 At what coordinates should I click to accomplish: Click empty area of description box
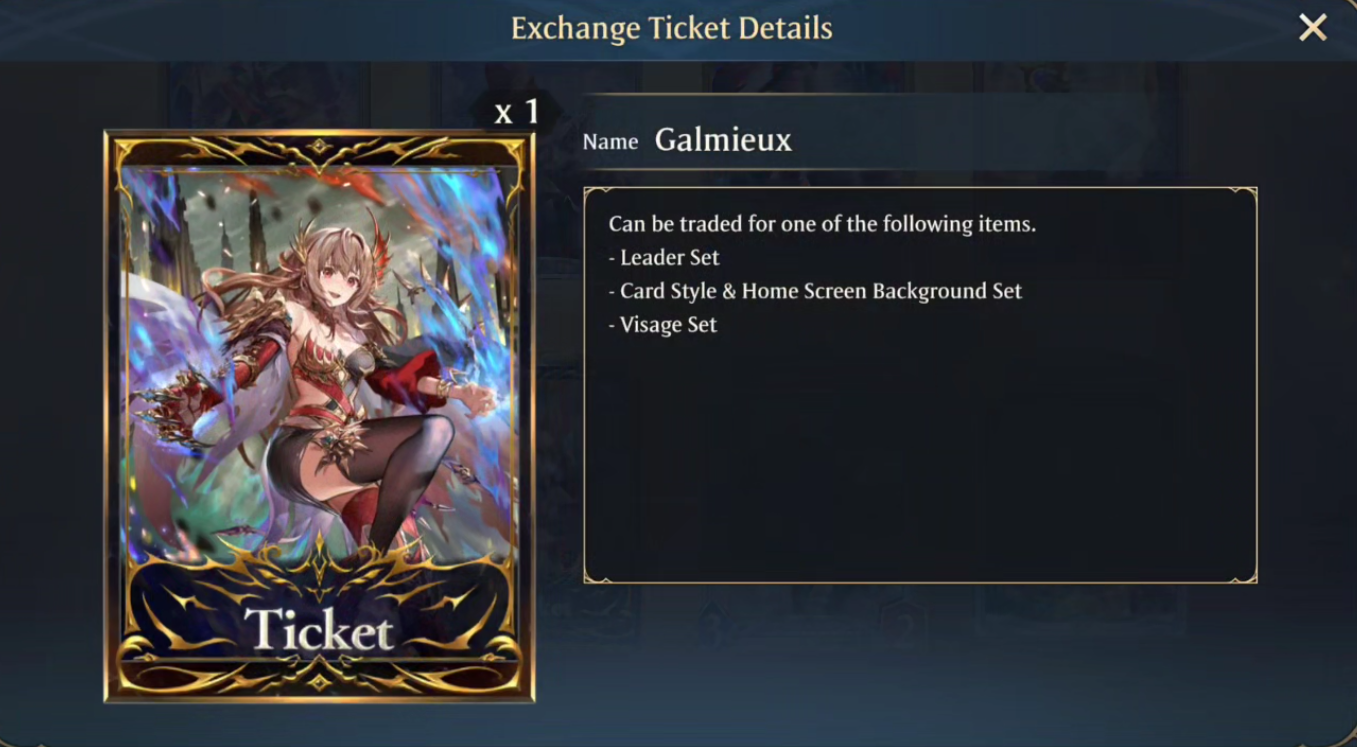pos(920,460)
